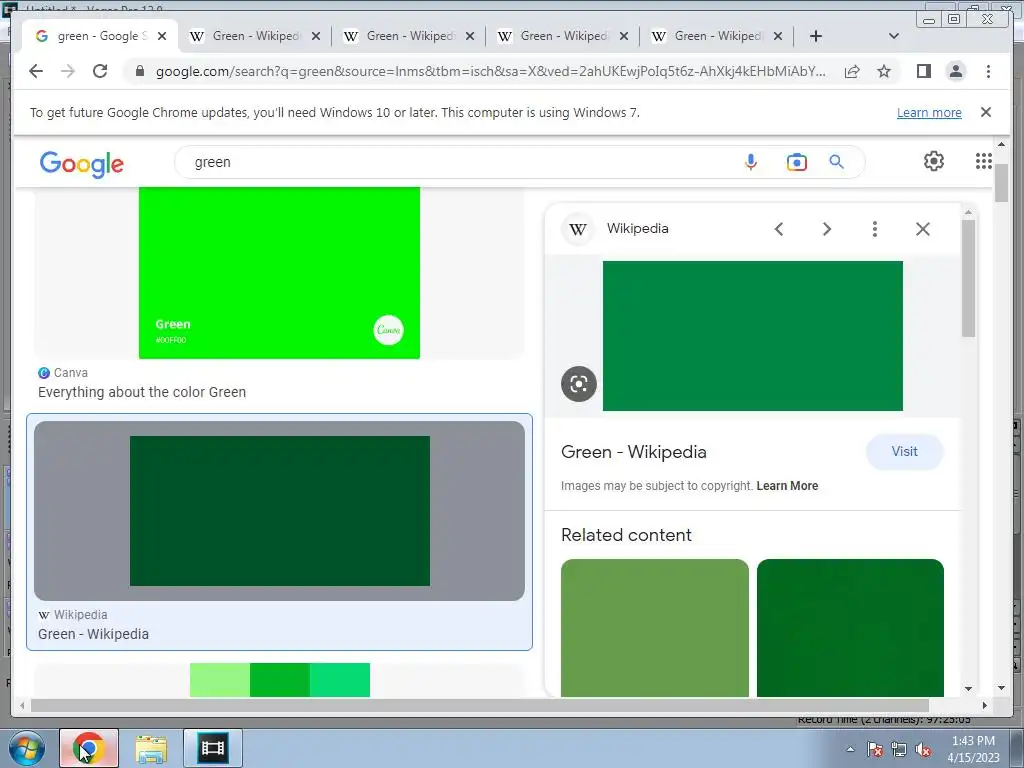Viewport: 1024px width, 768px height.
Task: Click the padlock site info icon
Action: pos(139,71)
